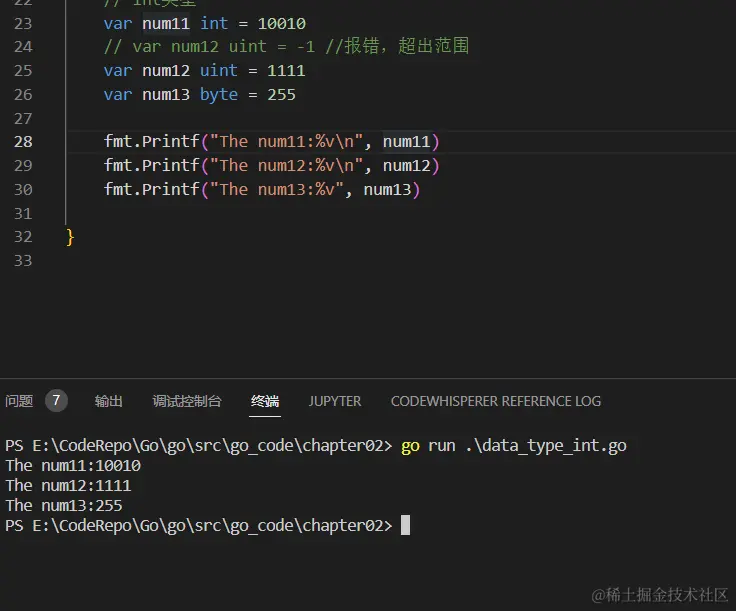
Task: Click the value 255 on line 26
Action: click(282, 95)
